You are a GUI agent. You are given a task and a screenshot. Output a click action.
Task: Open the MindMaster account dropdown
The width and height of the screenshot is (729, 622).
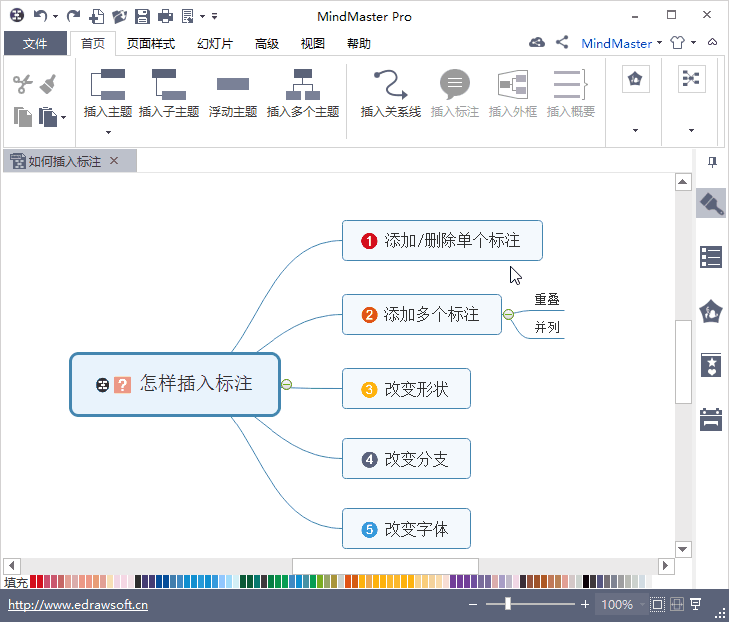coord(660,44)
